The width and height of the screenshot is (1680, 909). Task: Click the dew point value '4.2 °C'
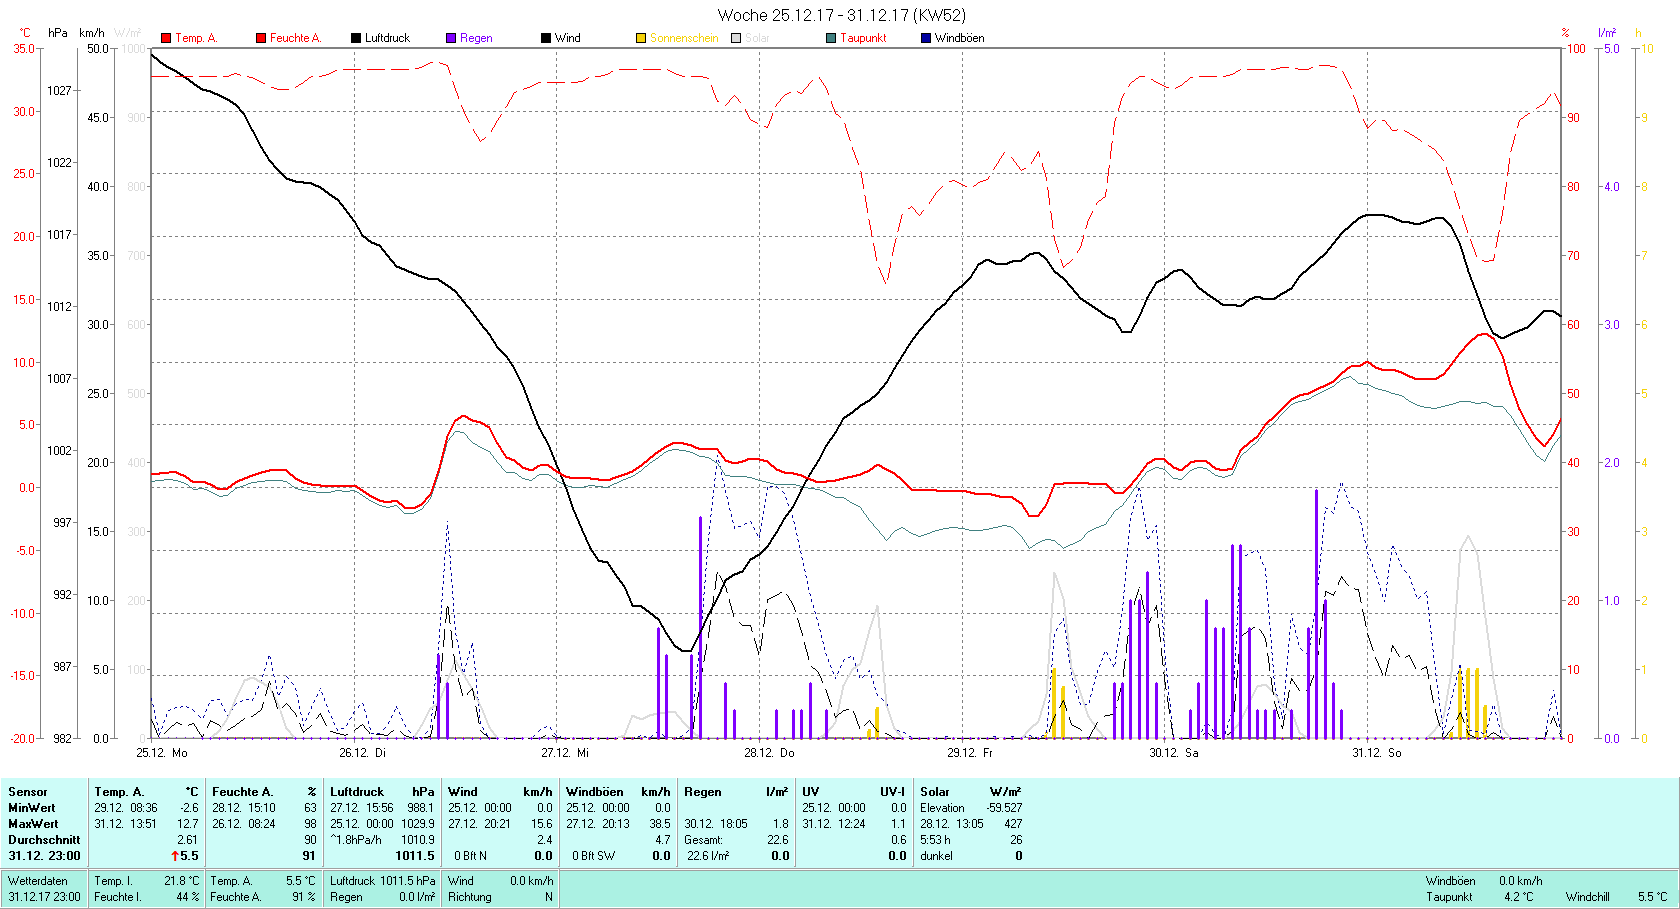pyautogui.click(x=1519, y=897)
